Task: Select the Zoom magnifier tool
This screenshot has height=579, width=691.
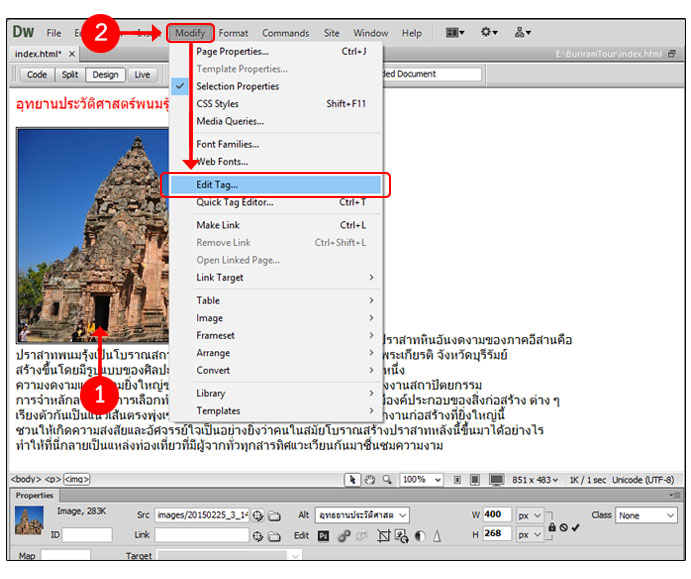Action: click(387, 480)
